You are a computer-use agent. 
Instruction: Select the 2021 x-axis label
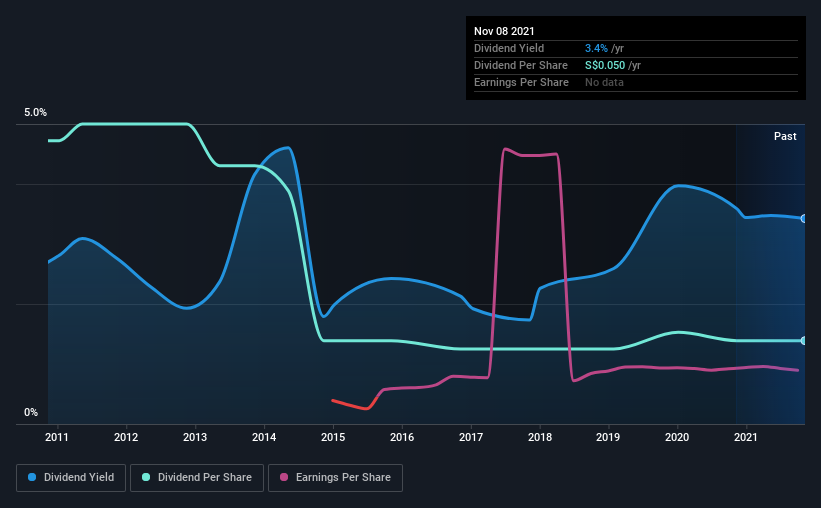click(746, 437)
